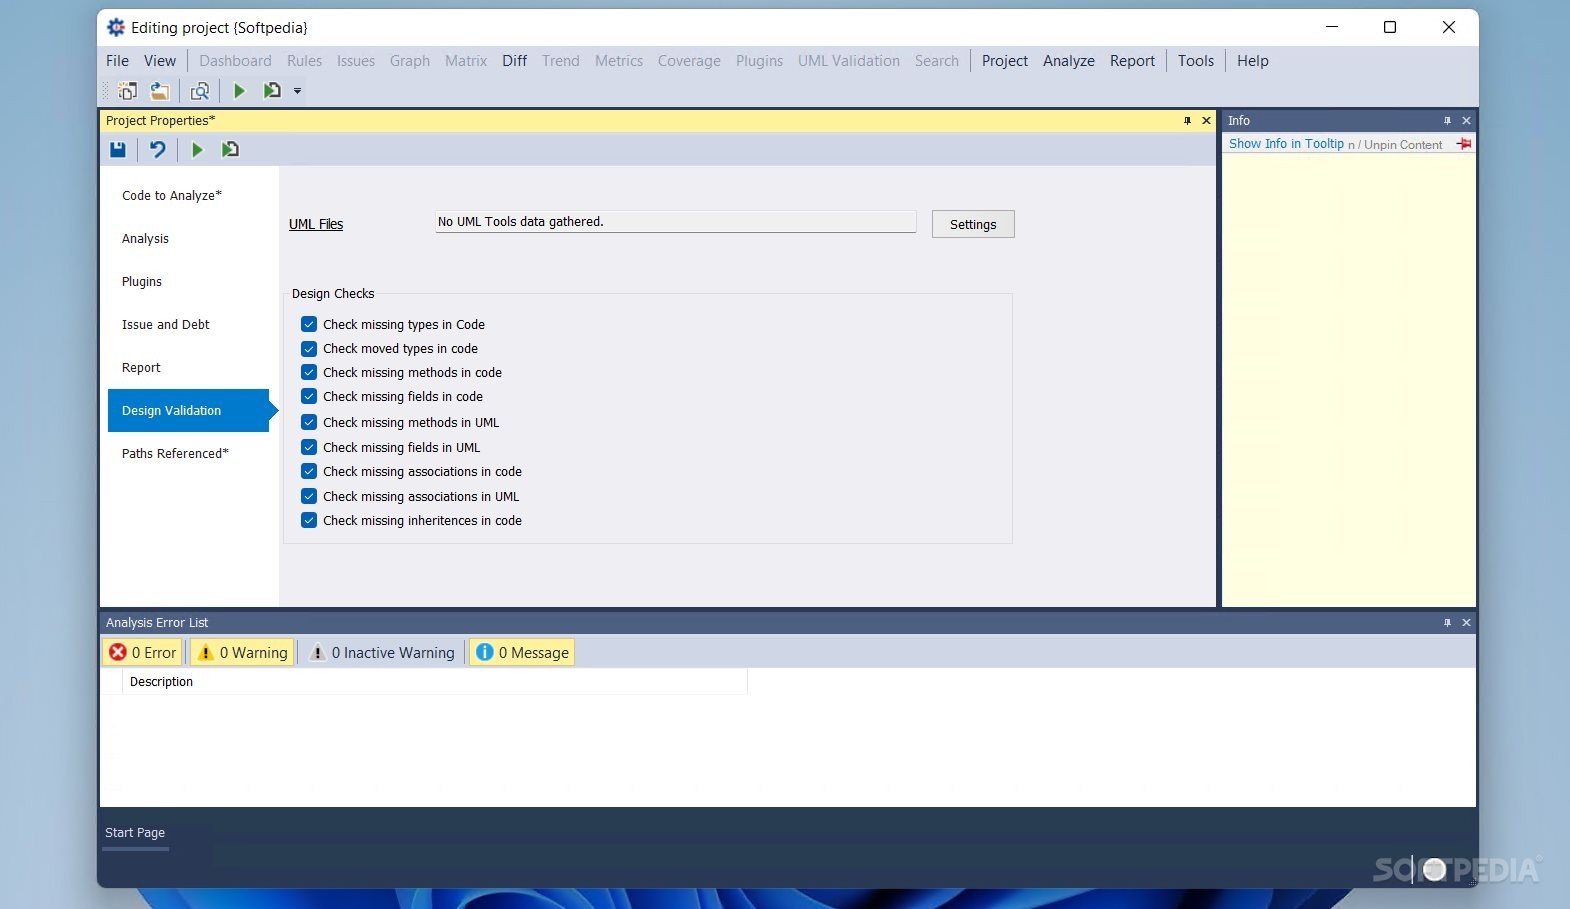This screenshot has height=909, width=1570.
Task: Click the UML Settings button
Action: (973, 224)
